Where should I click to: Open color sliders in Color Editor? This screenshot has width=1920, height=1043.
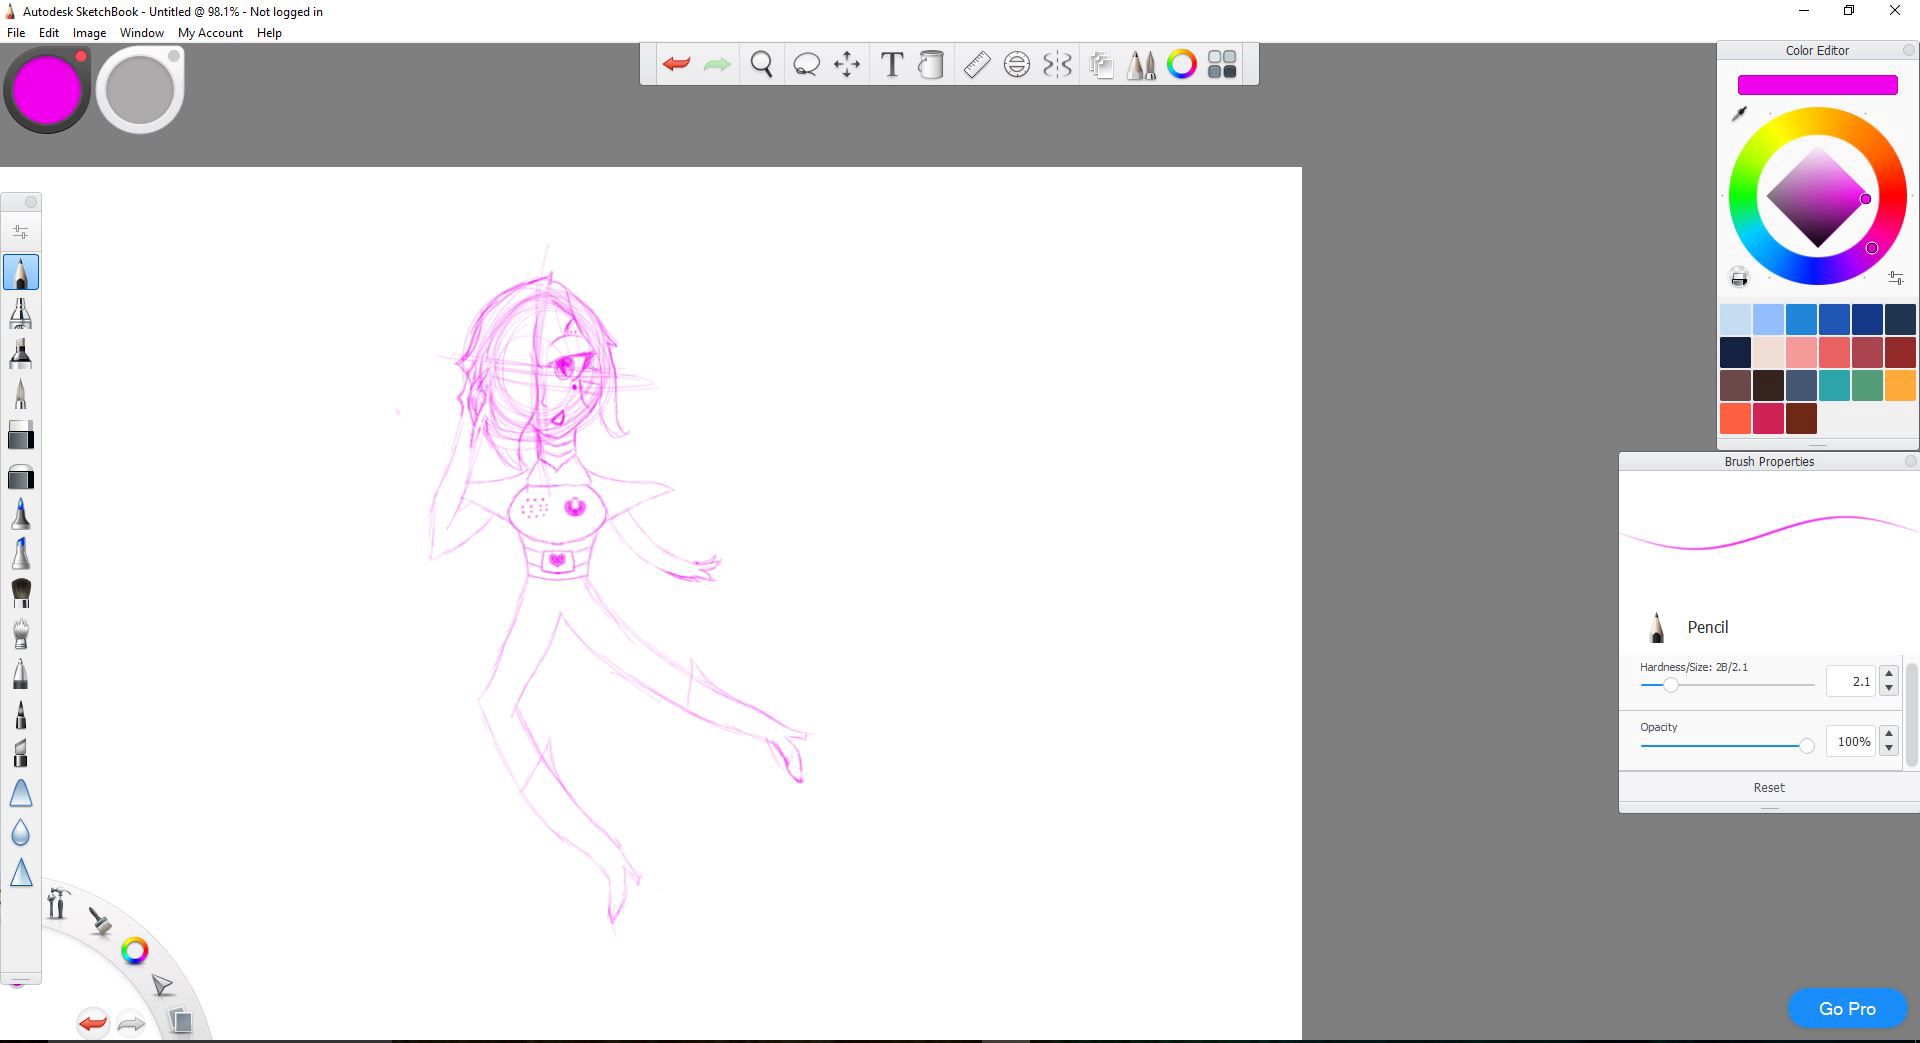click(x=1895, y=278)
